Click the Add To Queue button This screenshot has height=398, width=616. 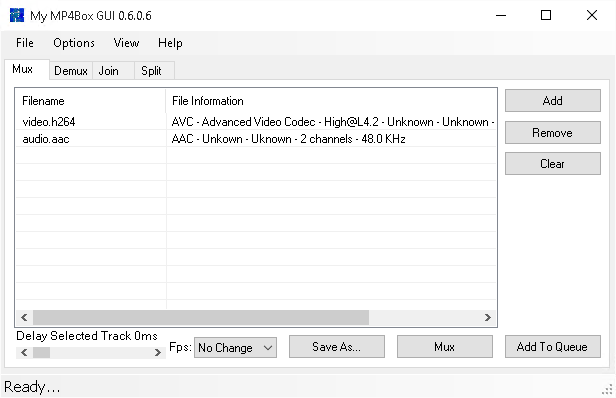553,347
